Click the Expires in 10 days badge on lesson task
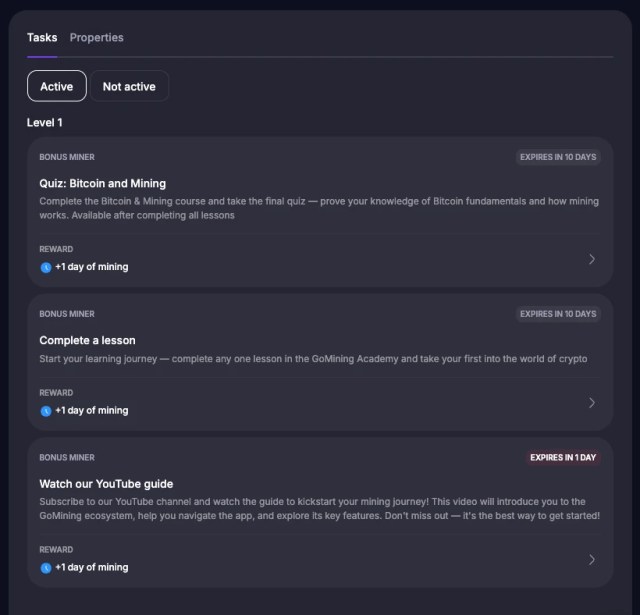640x615 pixels. click(x=558, y=314)
